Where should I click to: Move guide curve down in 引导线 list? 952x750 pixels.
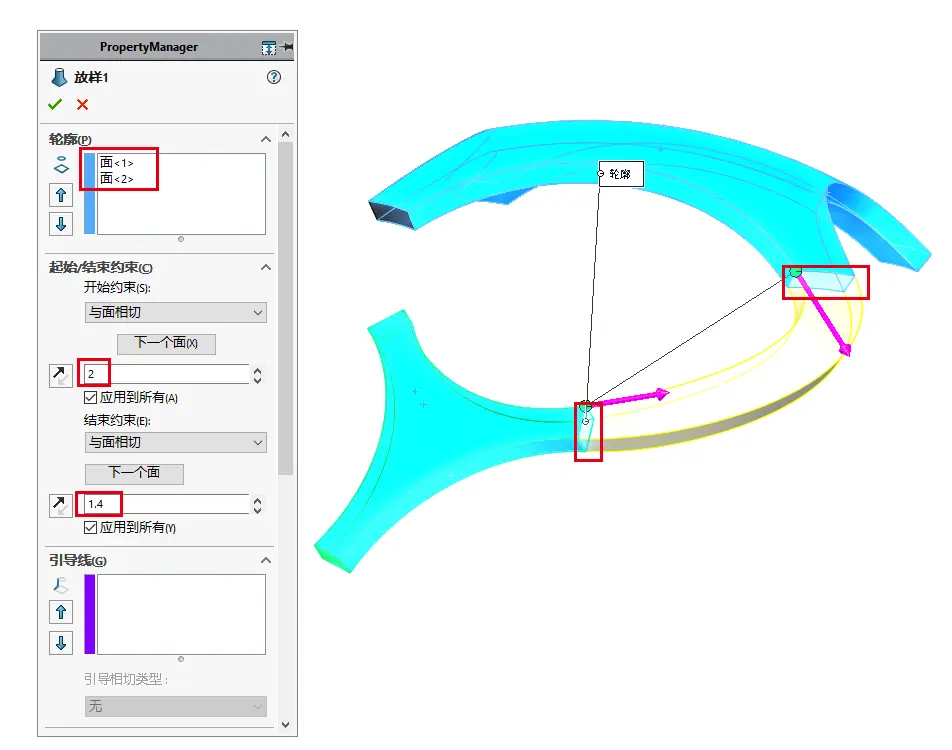(x=61, y=643)
